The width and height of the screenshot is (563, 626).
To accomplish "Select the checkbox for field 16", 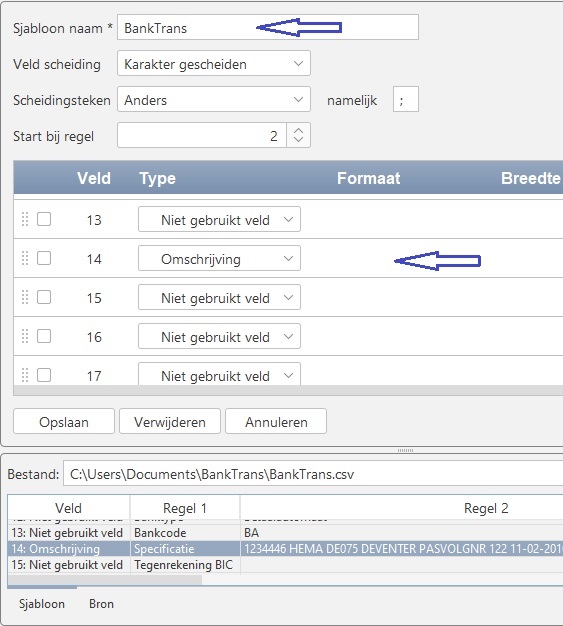I will tap(44, 336).
